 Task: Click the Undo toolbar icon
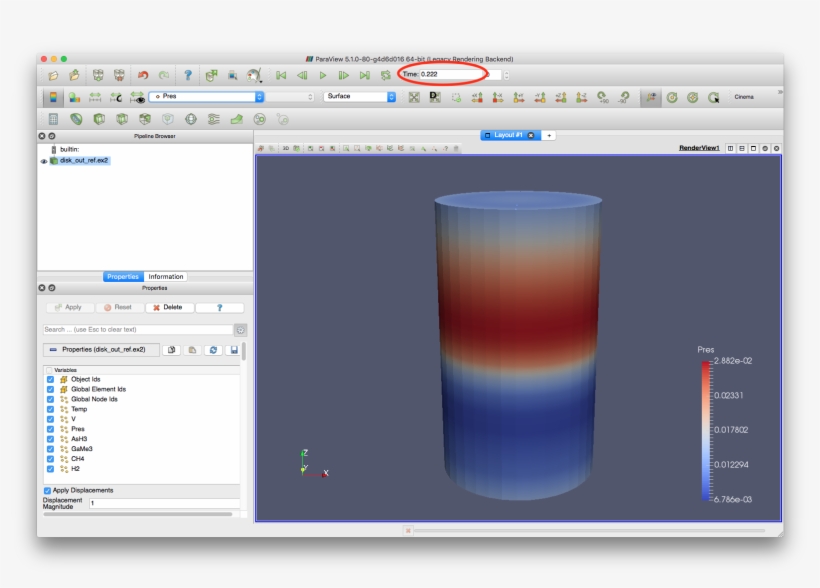(143, 75)
